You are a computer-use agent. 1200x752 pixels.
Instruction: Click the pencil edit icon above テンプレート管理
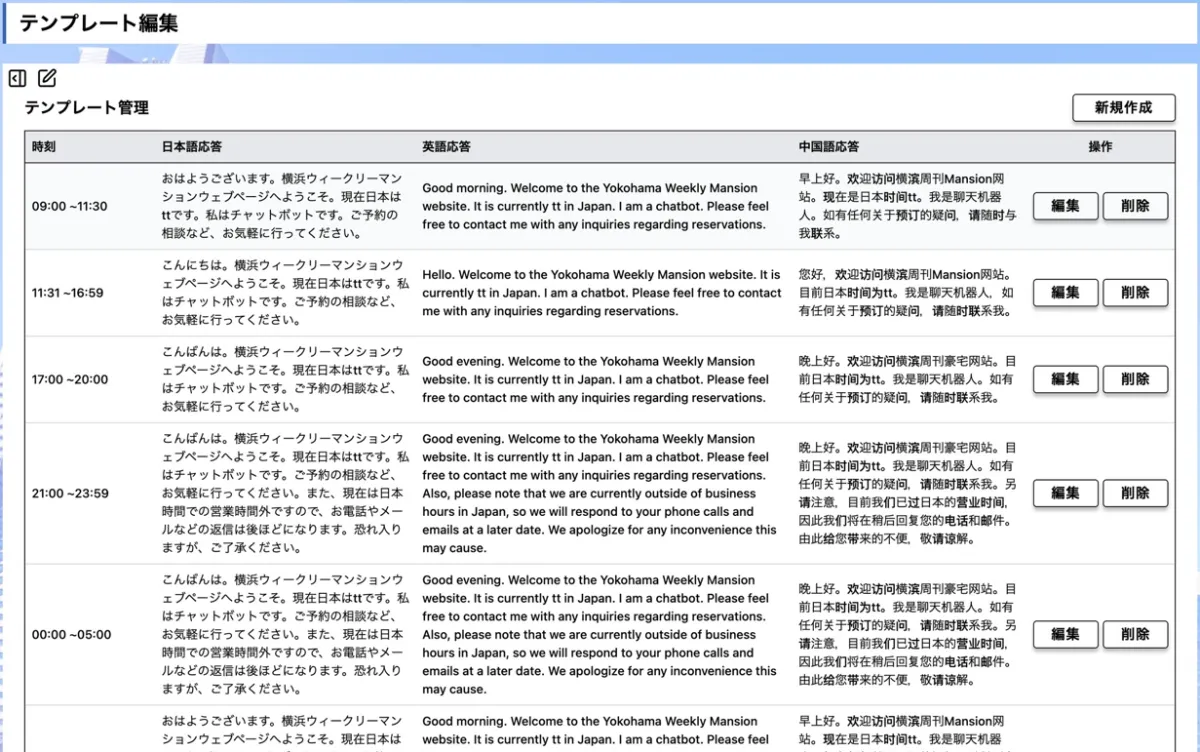point(47,78)
